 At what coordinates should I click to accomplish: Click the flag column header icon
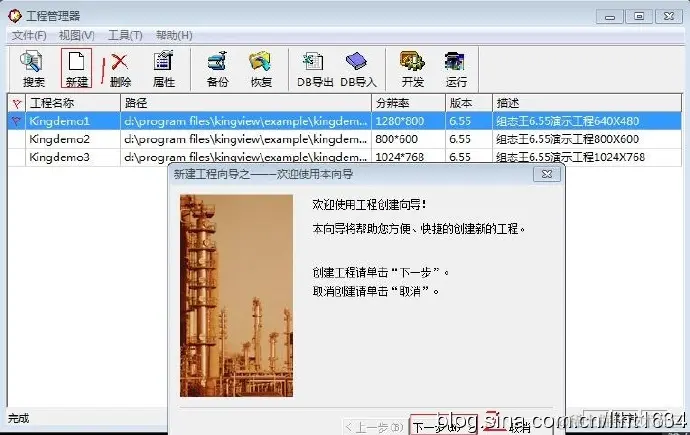coord(17,104)
